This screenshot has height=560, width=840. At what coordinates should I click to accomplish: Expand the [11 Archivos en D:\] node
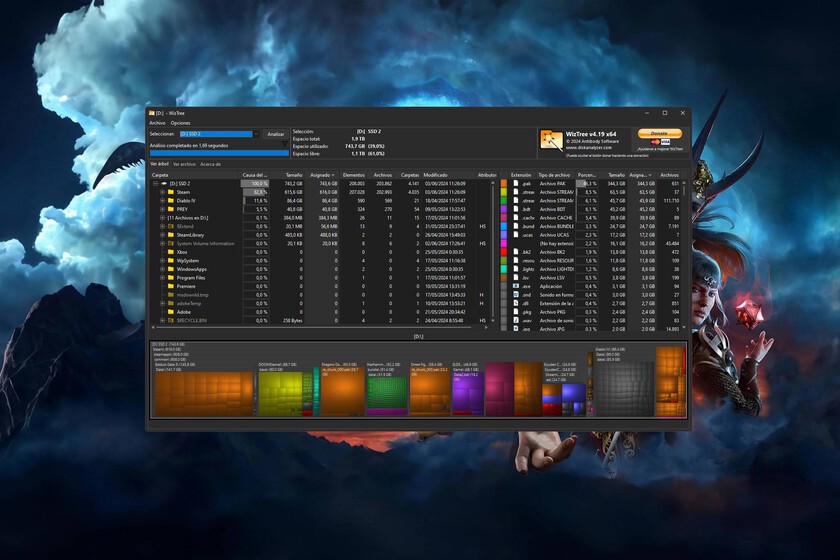click(x=163, y=218)
